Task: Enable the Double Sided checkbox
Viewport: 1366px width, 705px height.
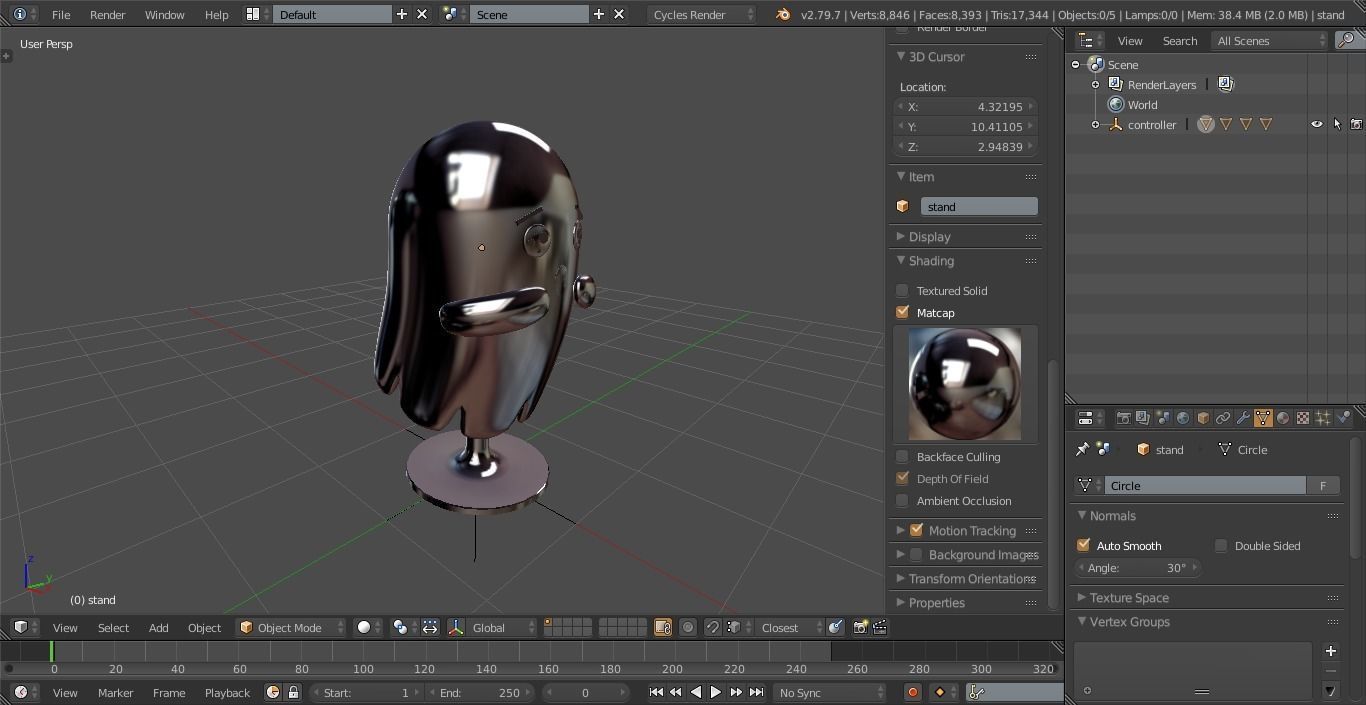Action: tap(1221, 545)
